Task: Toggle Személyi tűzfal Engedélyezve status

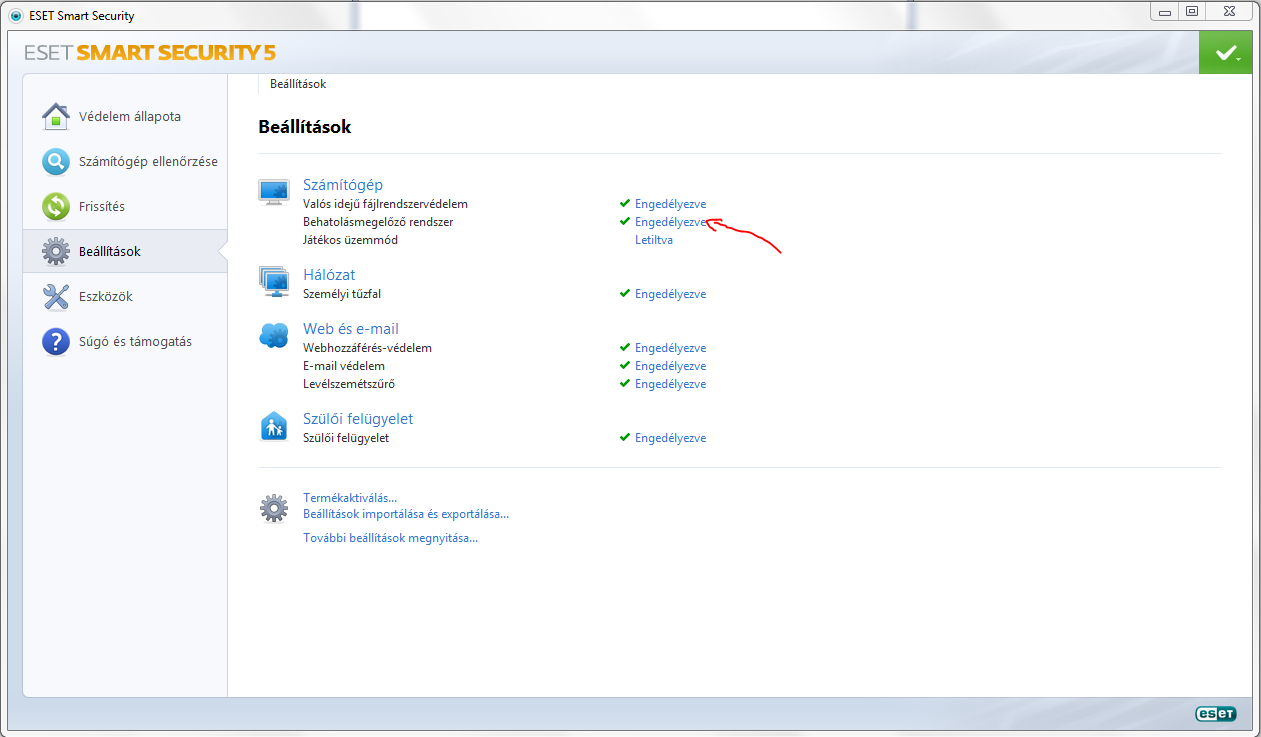Action: click(670, 294)
